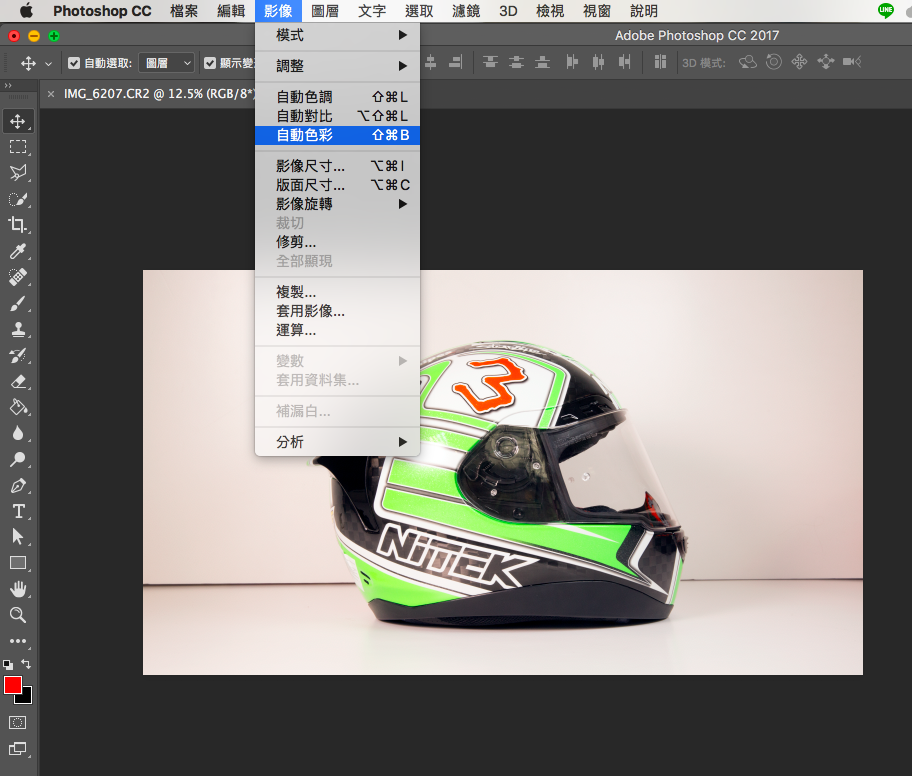Screen dimensions: 912x776
Task: Select the Move tool in the toolbox
Action: click(17, 121)
